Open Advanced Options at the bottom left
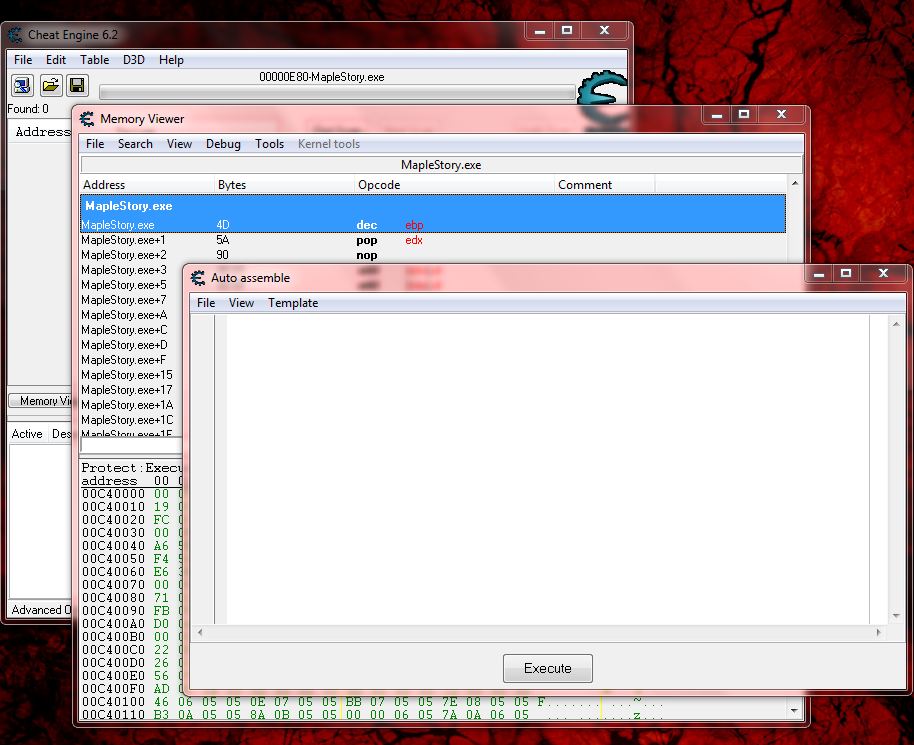Image resolution: width=914 pixels, height=745 pixels. 38,609
